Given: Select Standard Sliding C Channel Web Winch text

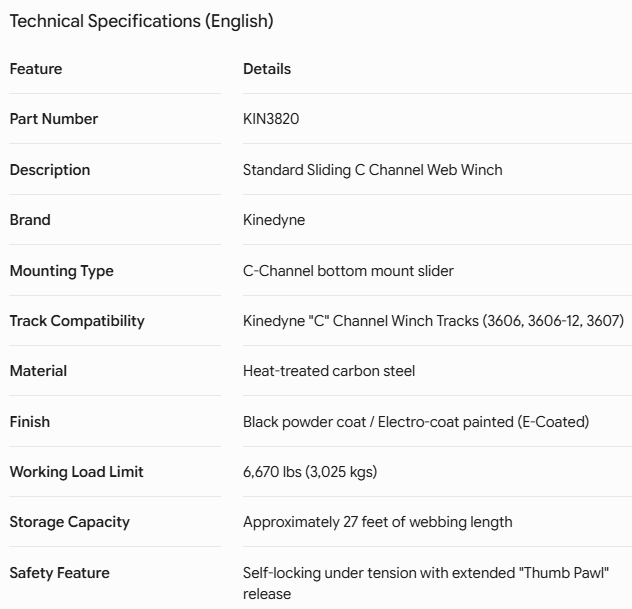Looking at the screenshot, I should 372,170.
